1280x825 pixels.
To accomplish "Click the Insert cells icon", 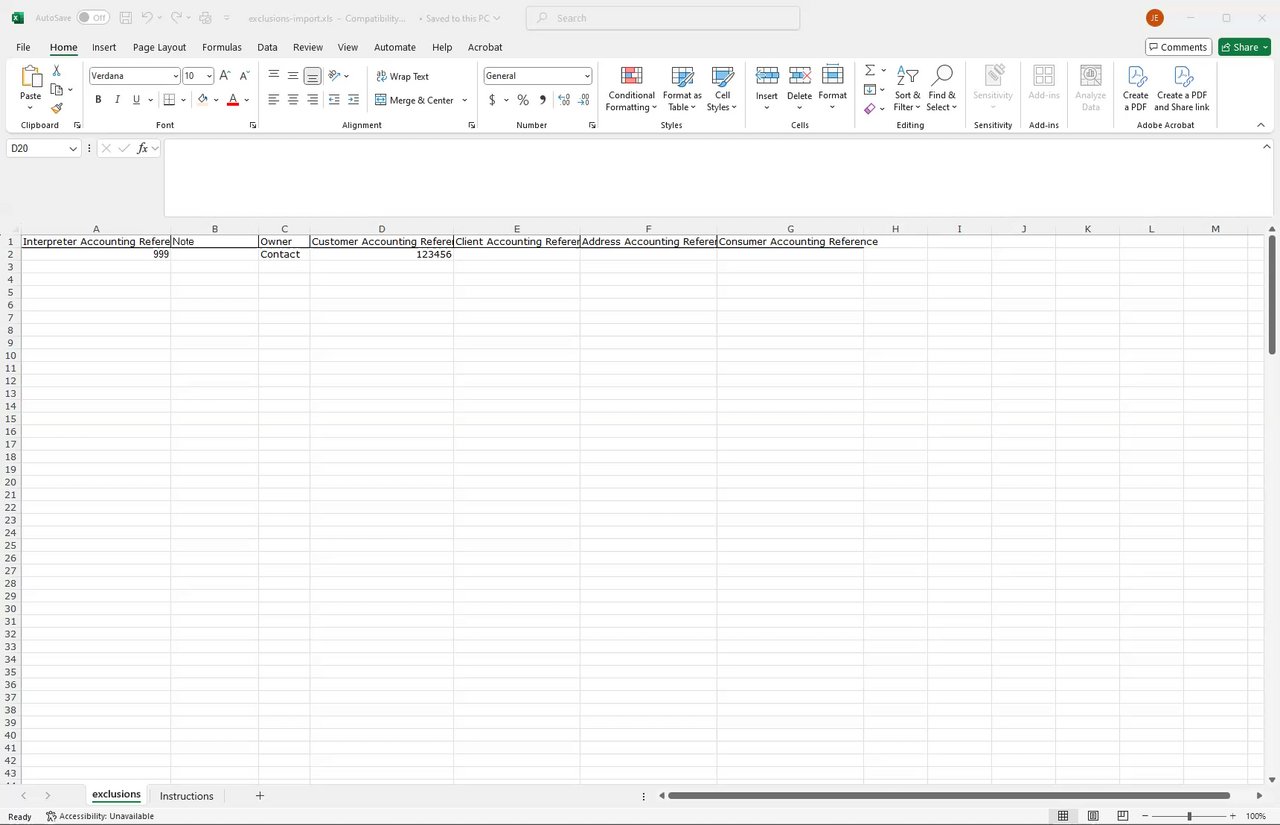I will (767, 76).
